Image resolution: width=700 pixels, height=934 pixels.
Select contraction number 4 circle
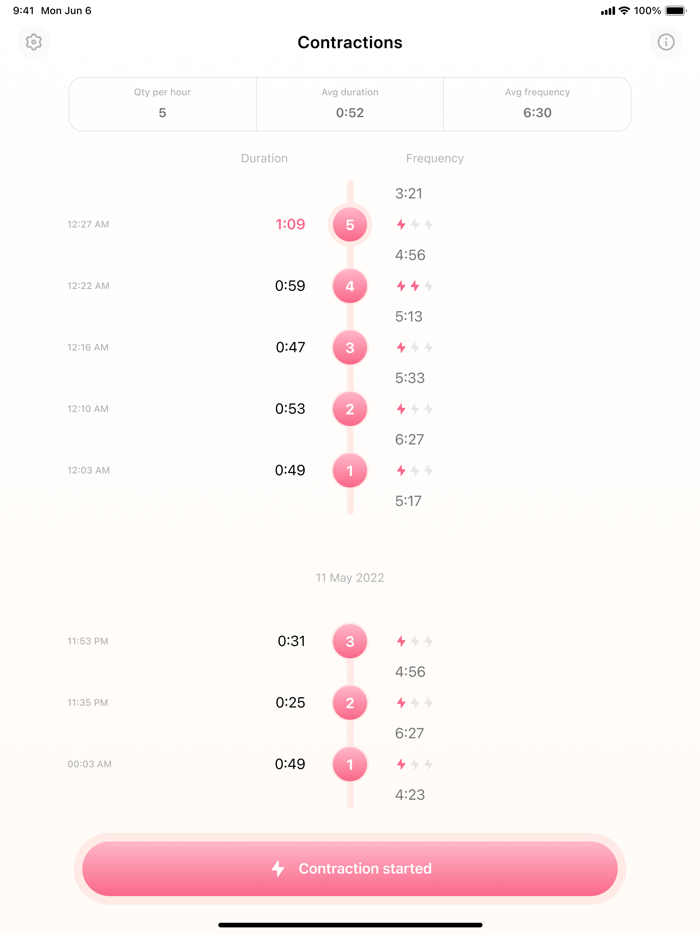point(349,286)
